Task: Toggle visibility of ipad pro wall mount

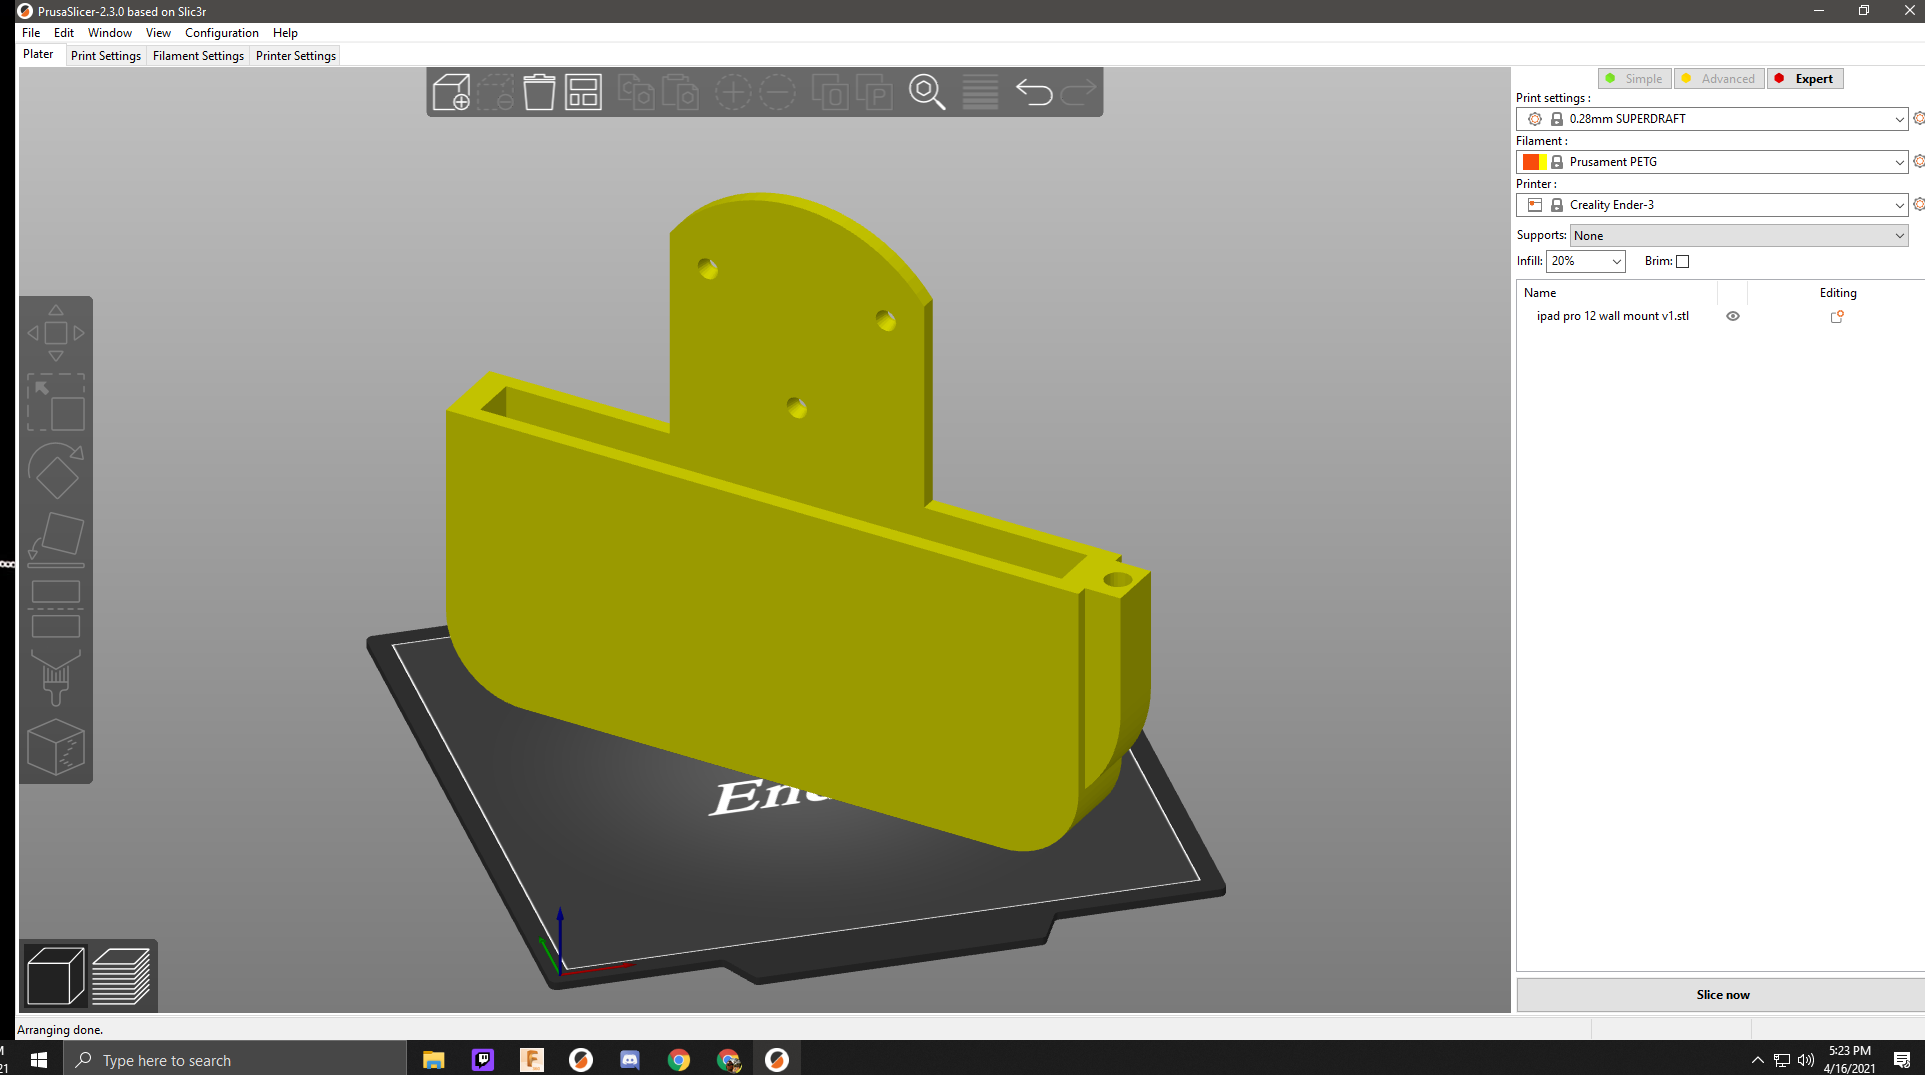Action: (1733, 316)
